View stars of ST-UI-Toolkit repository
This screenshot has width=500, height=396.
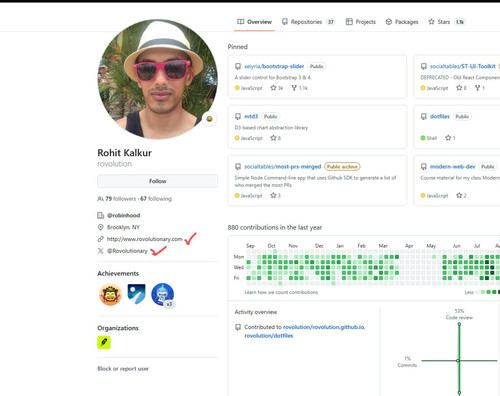(461, 88)
